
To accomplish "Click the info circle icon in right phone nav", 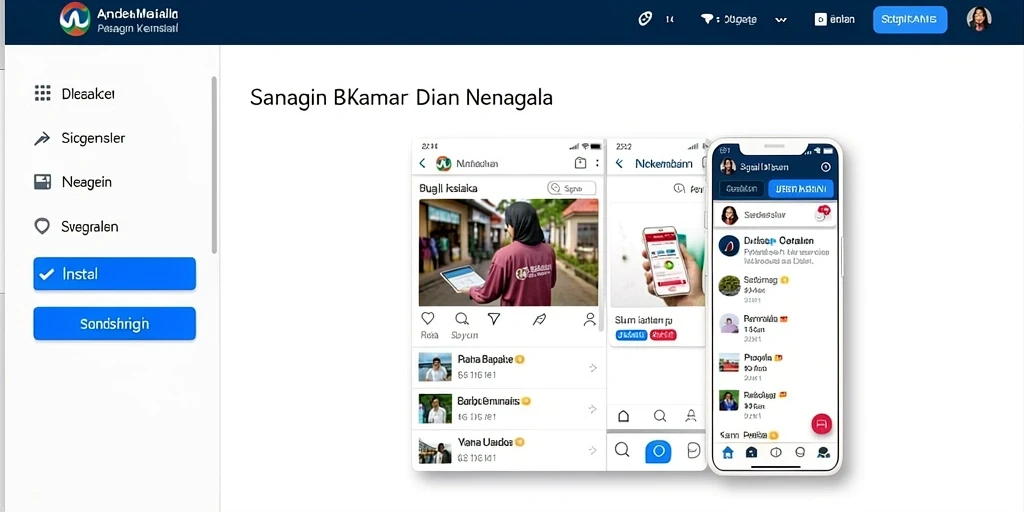I will coord(776,453).
